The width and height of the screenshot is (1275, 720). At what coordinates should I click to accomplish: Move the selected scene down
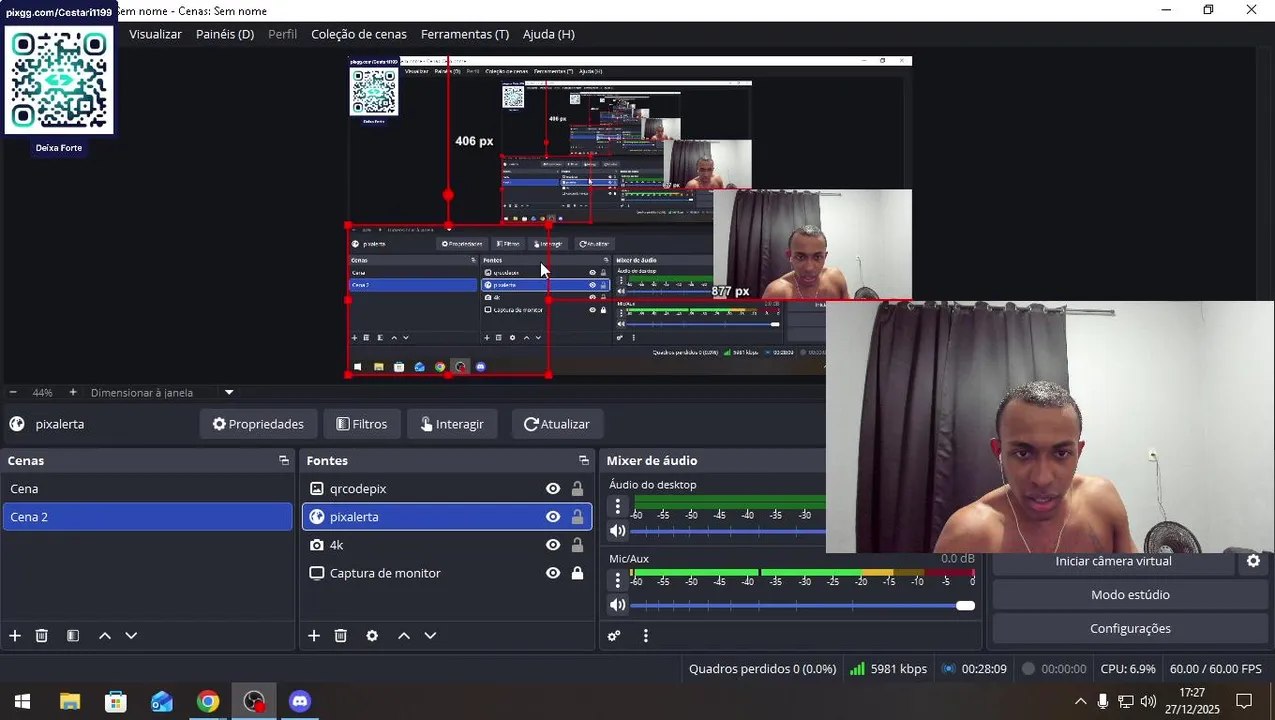click(131, 636)
